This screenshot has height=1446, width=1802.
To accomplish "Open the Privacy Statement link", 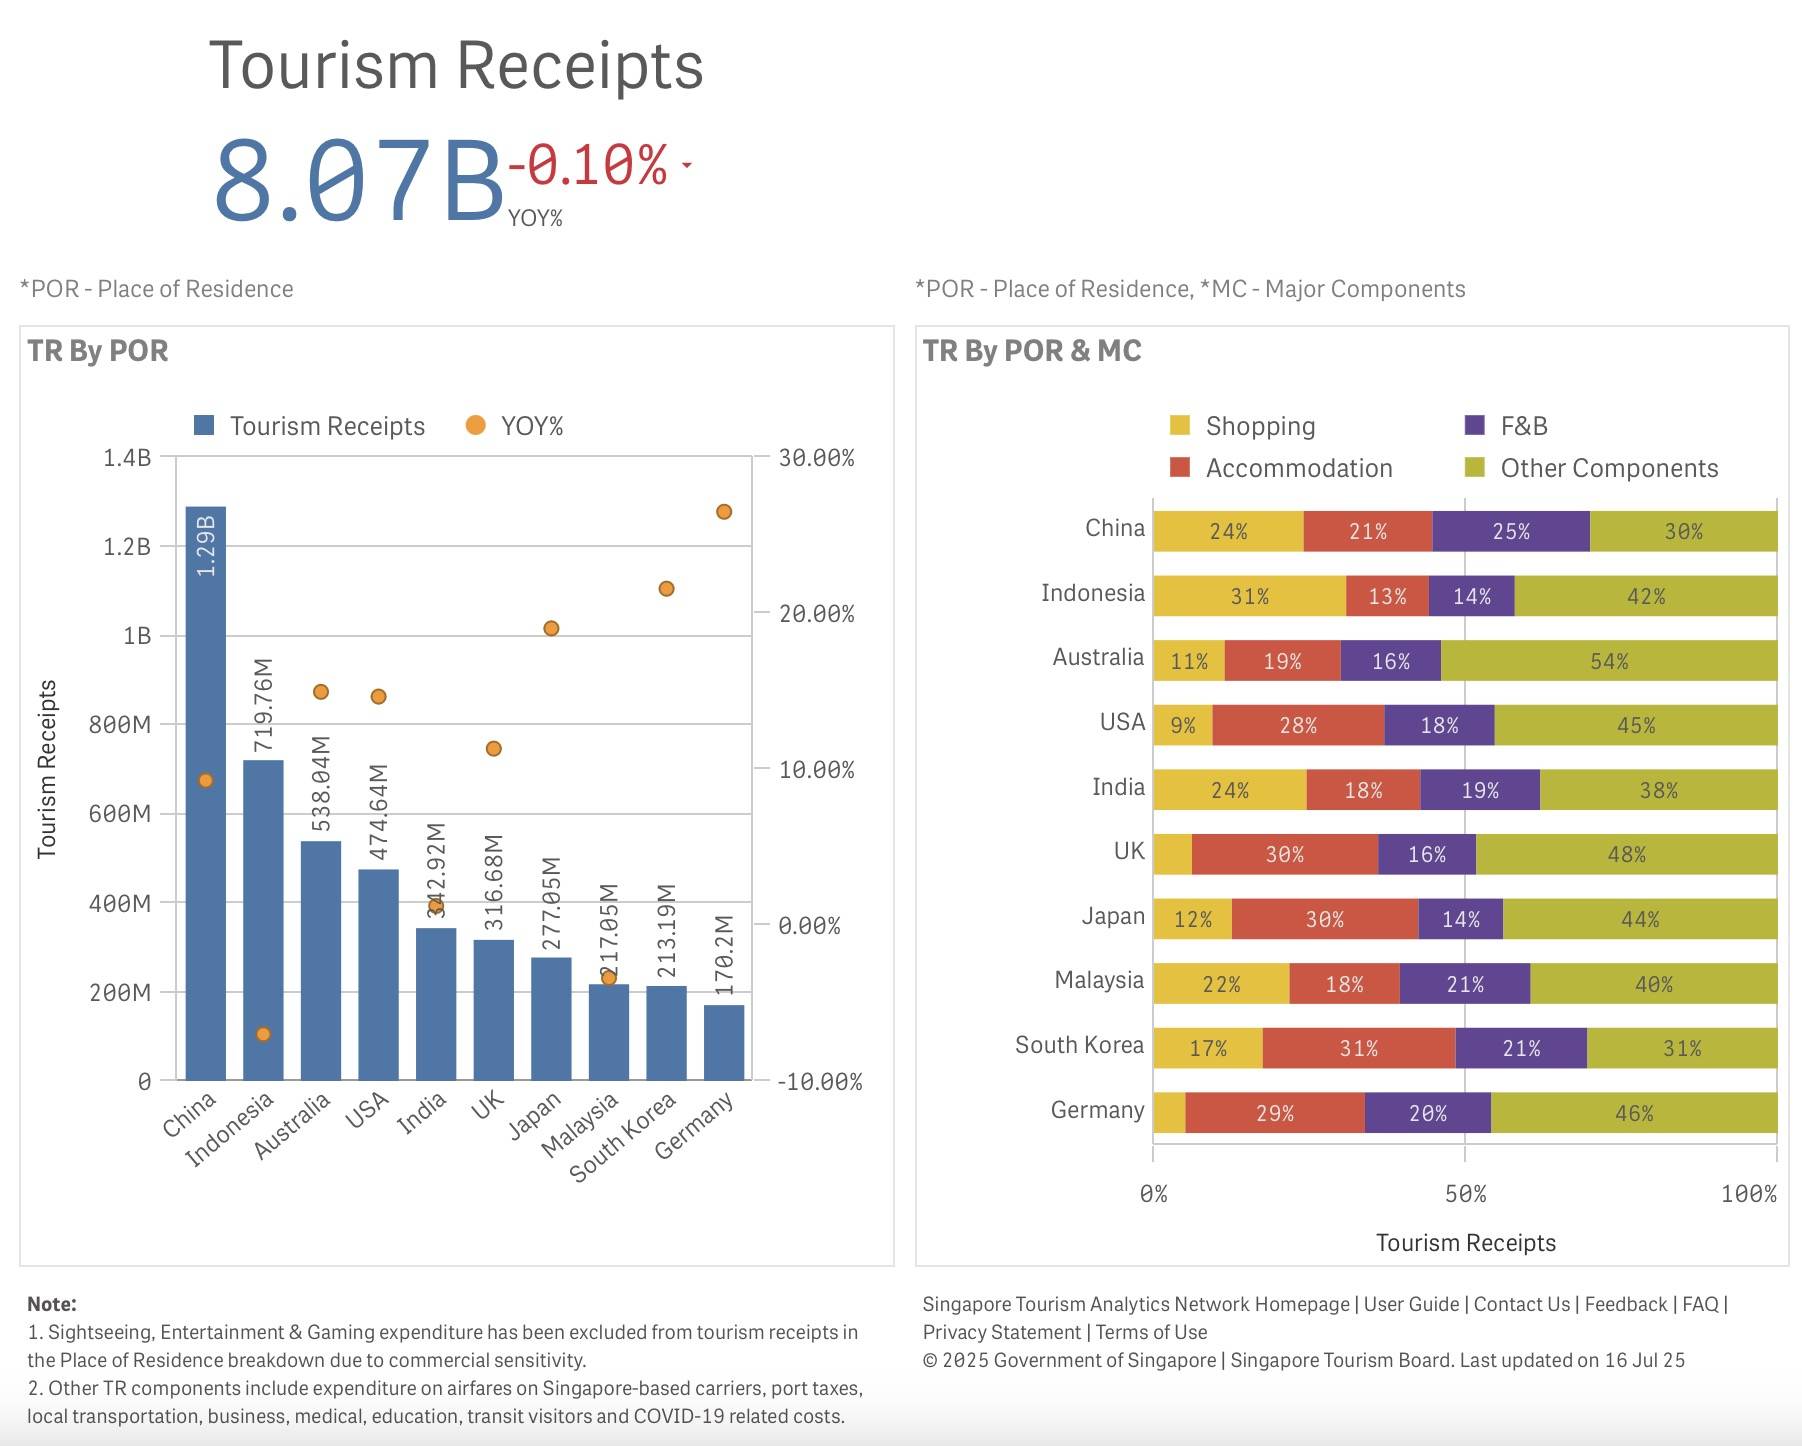I will 1001,1332.
